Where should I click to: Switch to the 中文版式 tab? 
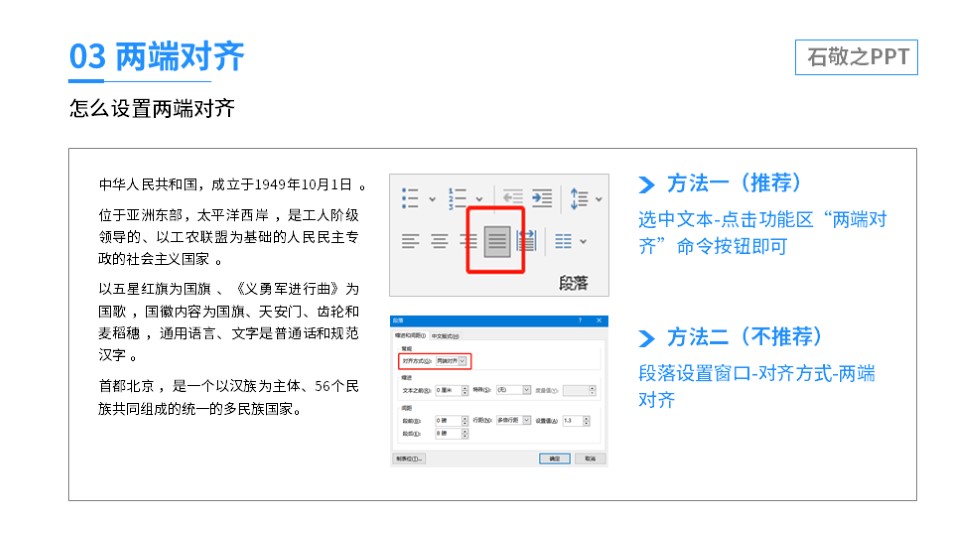[445, 336]
